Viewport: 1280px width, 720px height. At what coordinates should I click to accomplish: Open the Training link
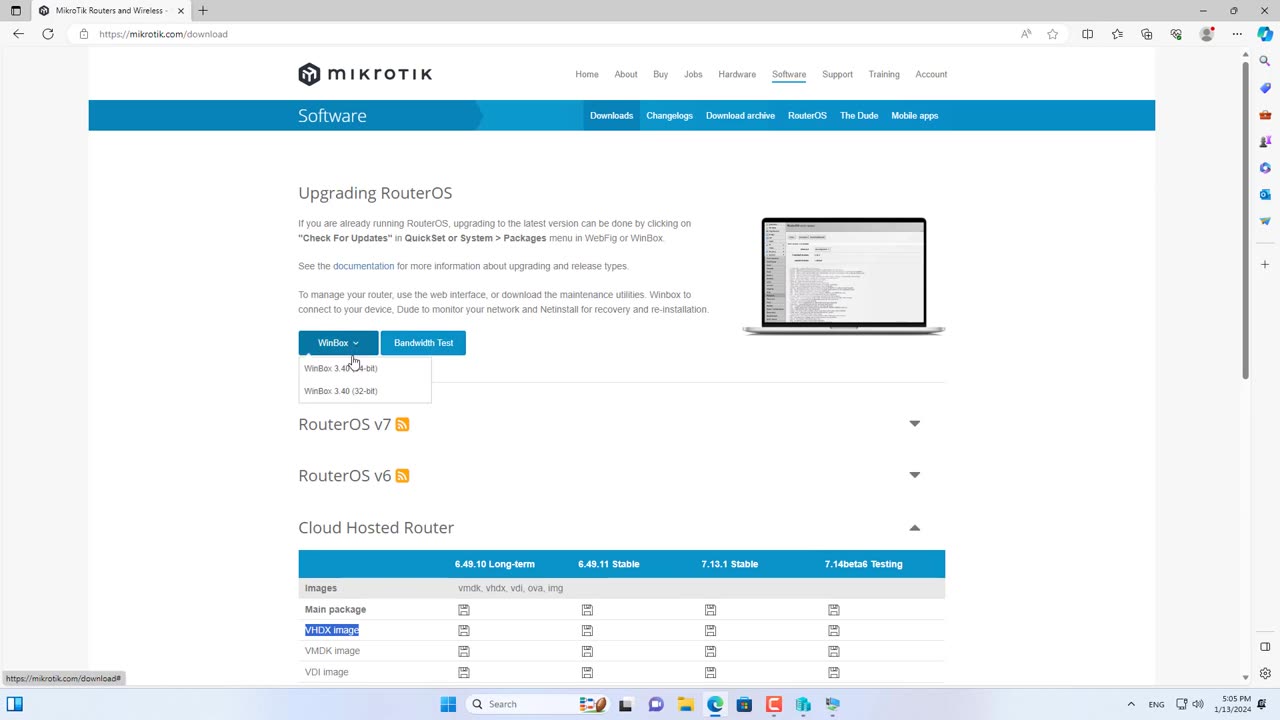(884, 74)
